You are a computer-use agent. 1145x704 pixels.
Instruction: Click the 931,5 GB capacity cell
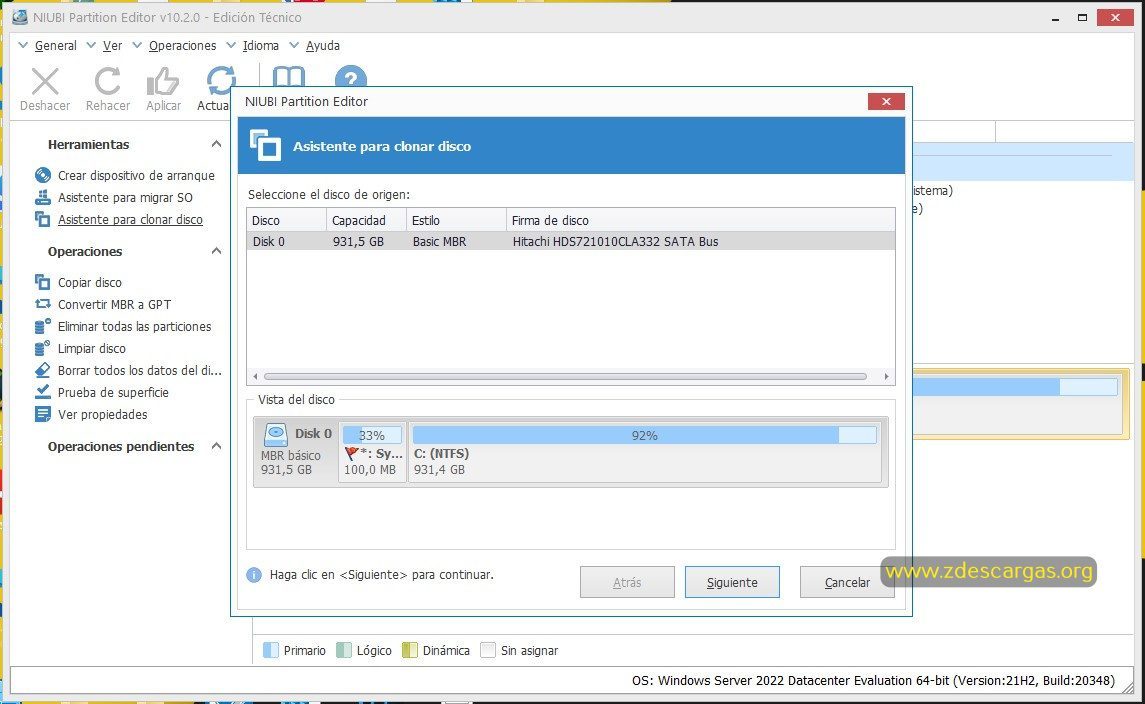(x=358, y=241)
